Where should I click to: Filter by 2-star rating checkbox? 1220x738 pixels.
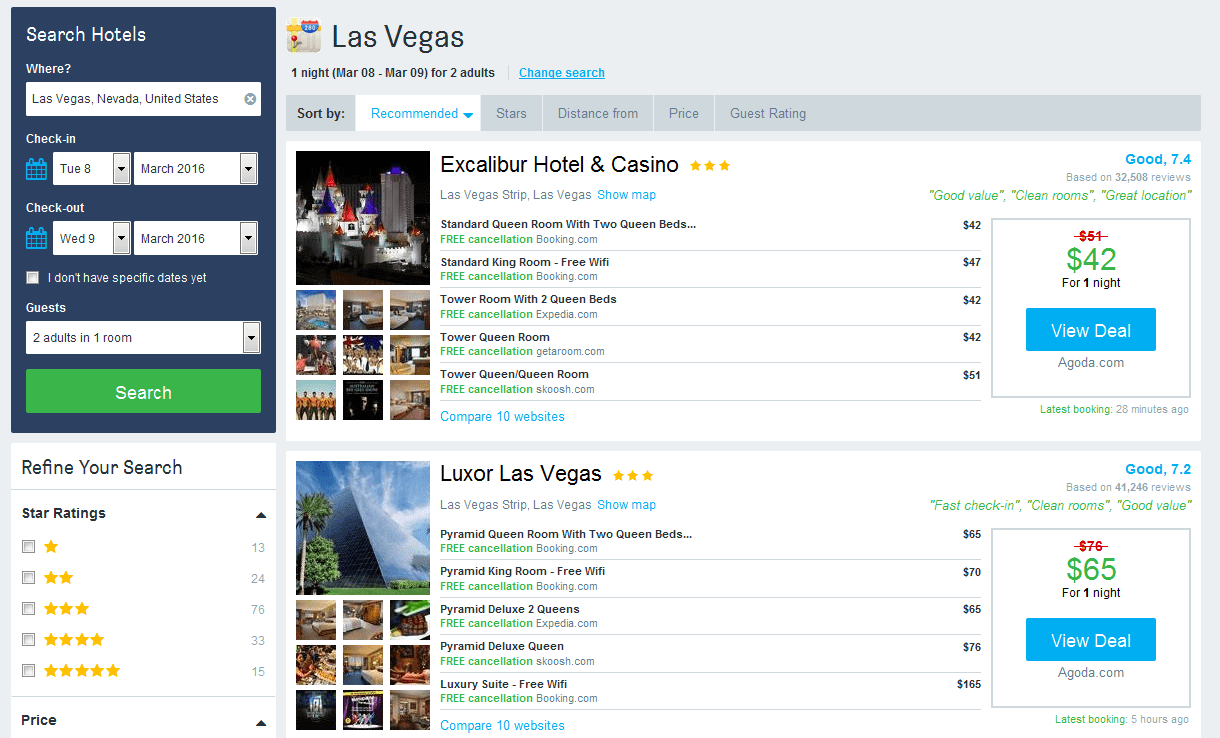coord(29,578)
